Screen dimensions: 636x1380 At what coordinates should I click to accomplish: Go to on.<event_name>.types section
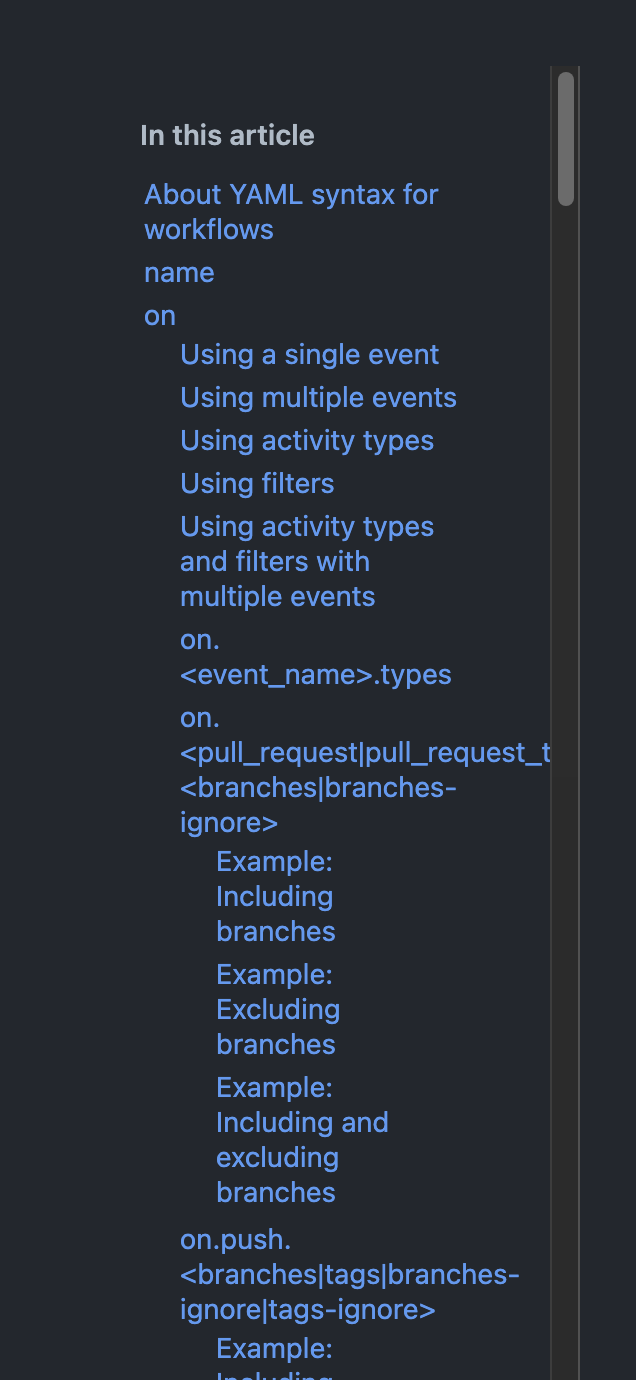[316, 657]
